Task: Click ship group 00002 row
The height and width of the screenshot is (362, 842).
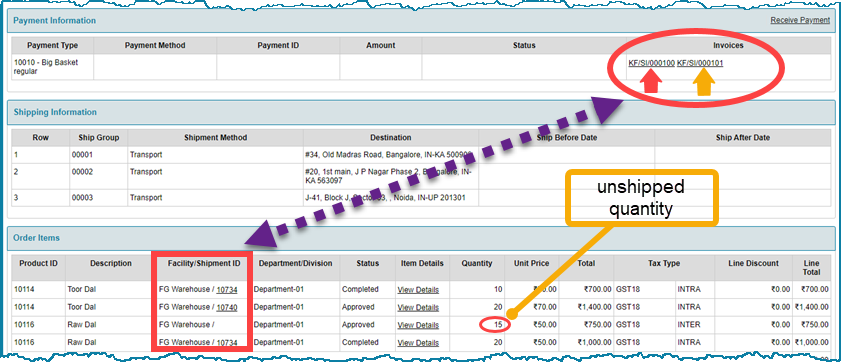Action: 422,176
